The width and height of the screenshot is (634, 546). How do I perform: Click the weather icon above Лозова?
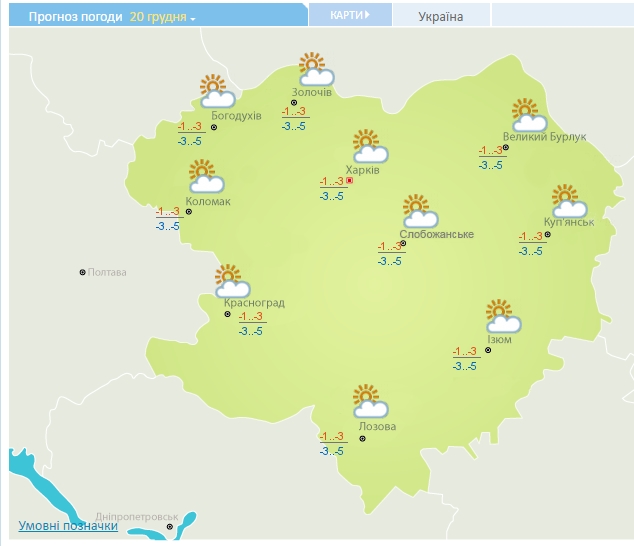pos(370,401)
